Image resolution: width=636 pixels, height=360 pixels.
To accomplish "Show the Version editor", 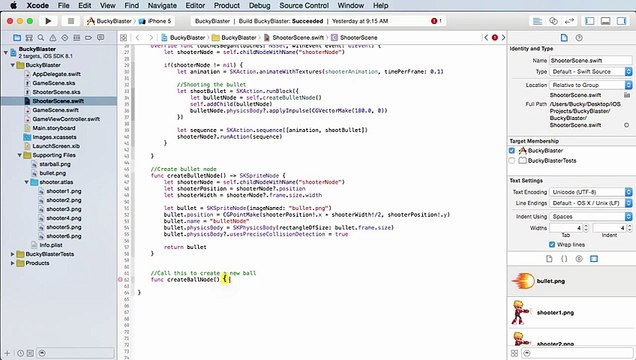I will (569, 21).
